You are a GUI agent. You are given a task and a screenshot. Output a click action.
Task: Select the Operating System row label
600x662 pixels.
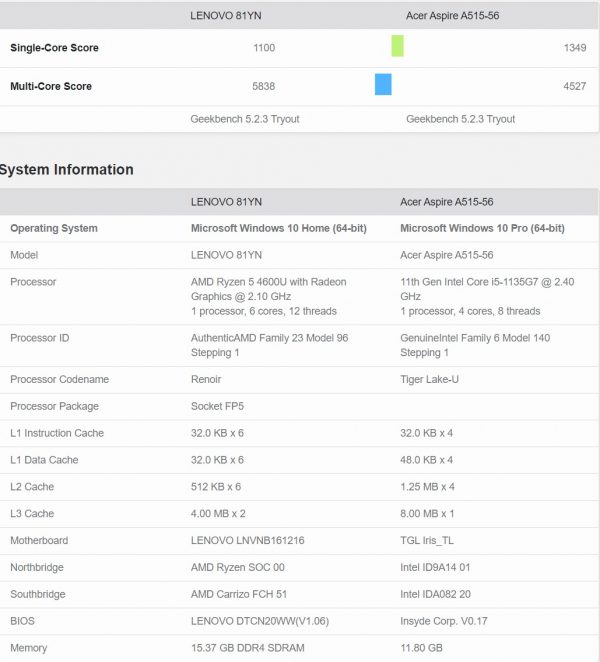click(54, 228)
